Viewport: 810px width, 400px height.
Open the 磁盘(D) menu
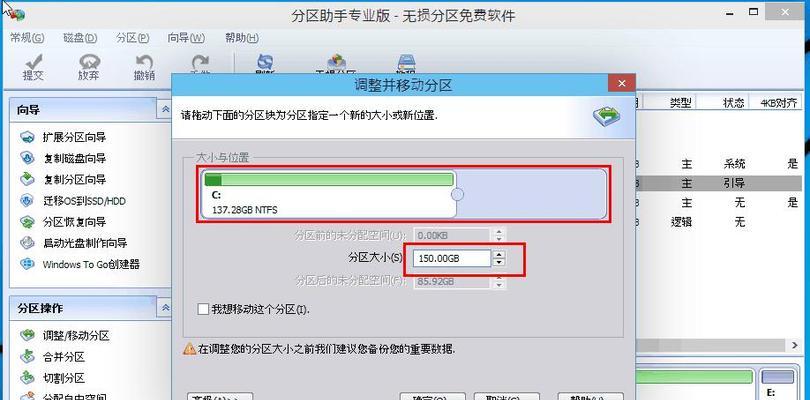(x=80, y=38)
